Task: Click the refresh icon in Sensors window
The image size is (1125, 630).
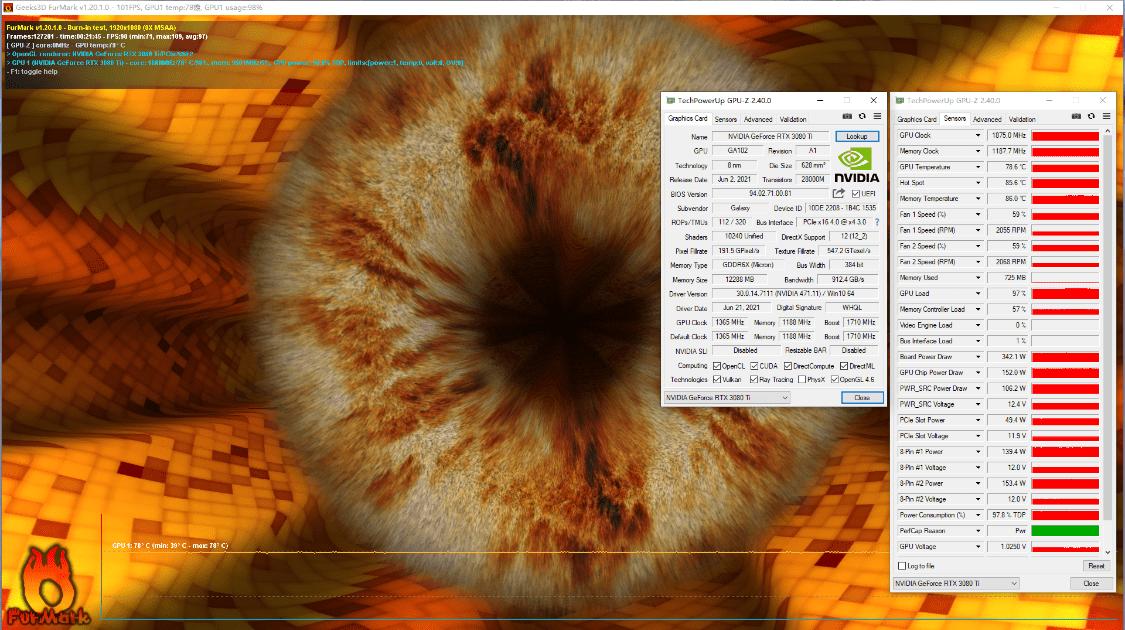Action: click(x=1090, y=118)
